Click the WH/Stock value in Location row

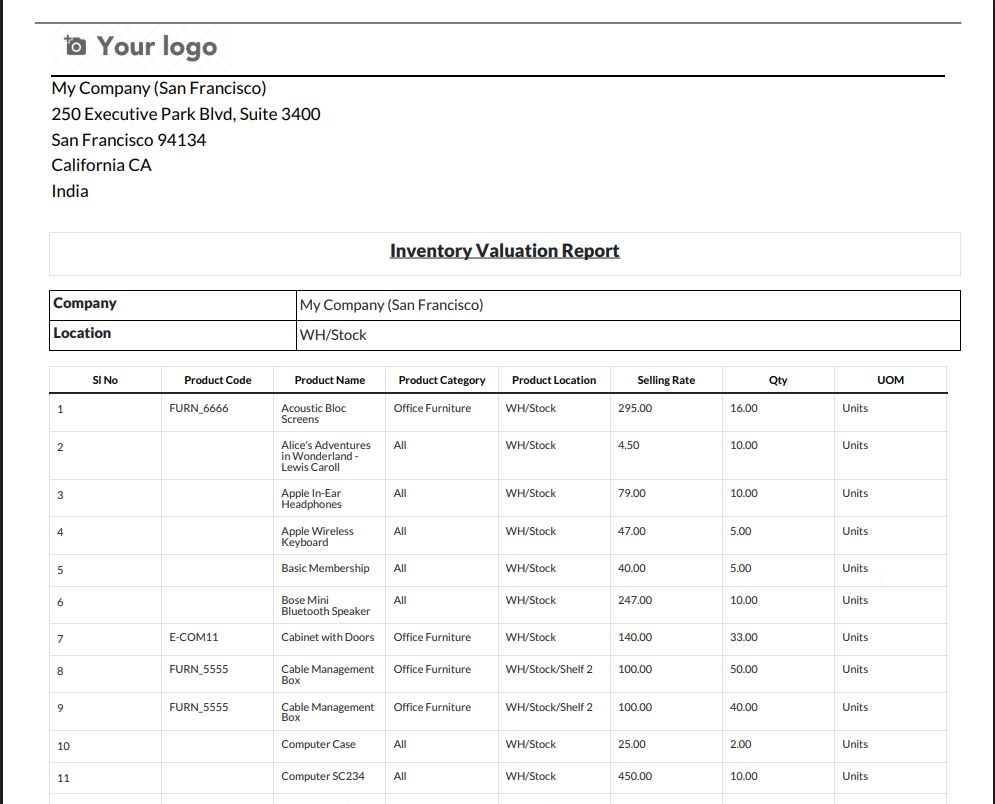pos(333,335)
